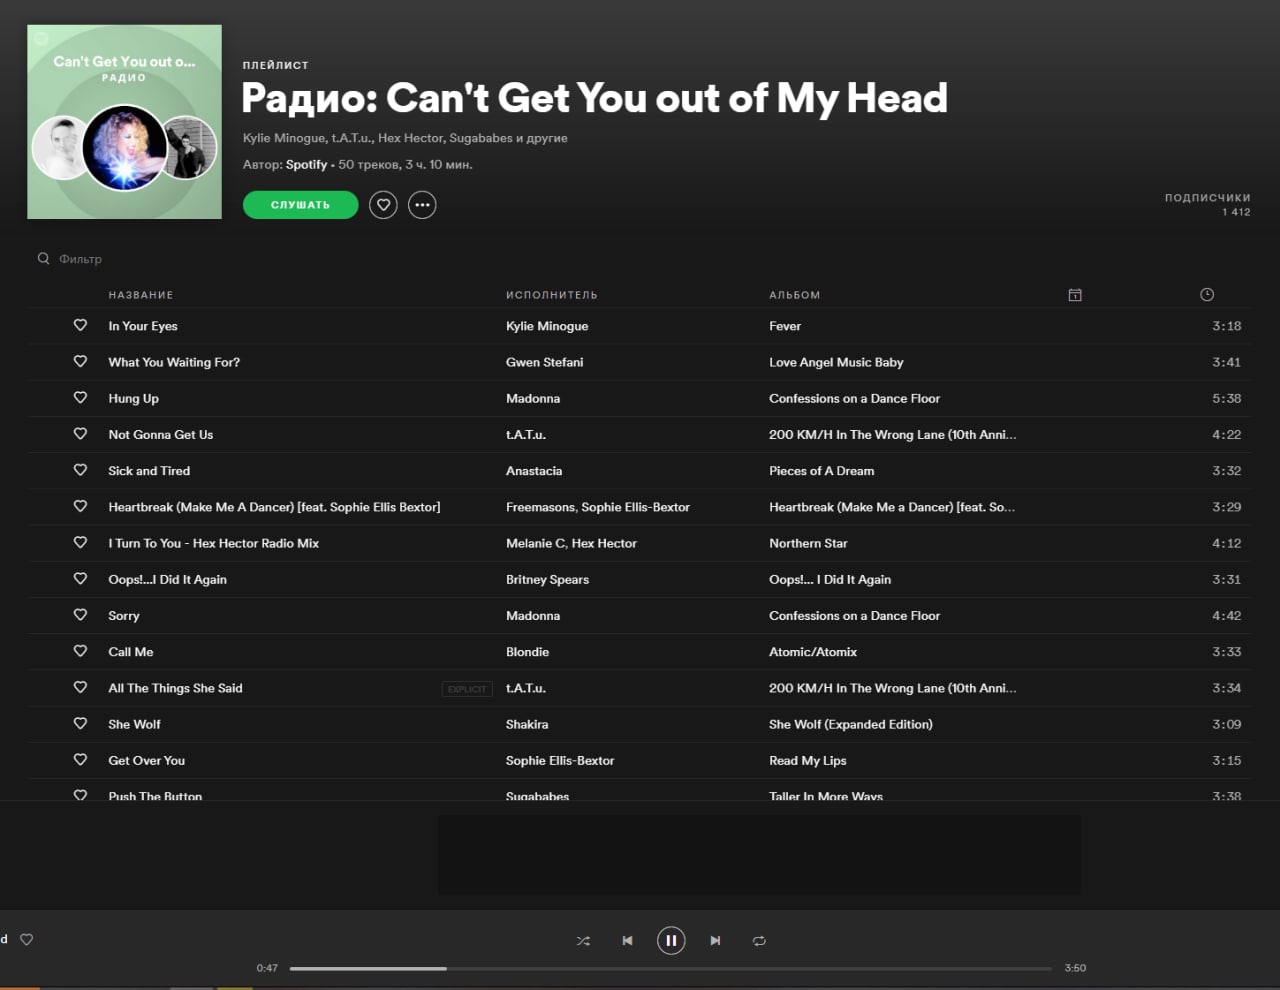Open Gwen Stefani artist page

point(545,362)
